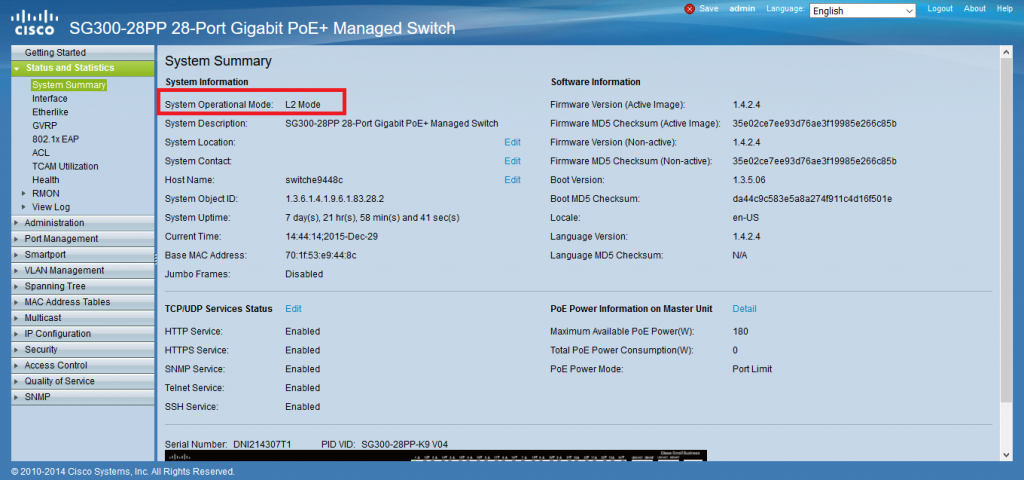1024x480 pixels.
Task: Edit the Host Name
Action: [512, 180]
